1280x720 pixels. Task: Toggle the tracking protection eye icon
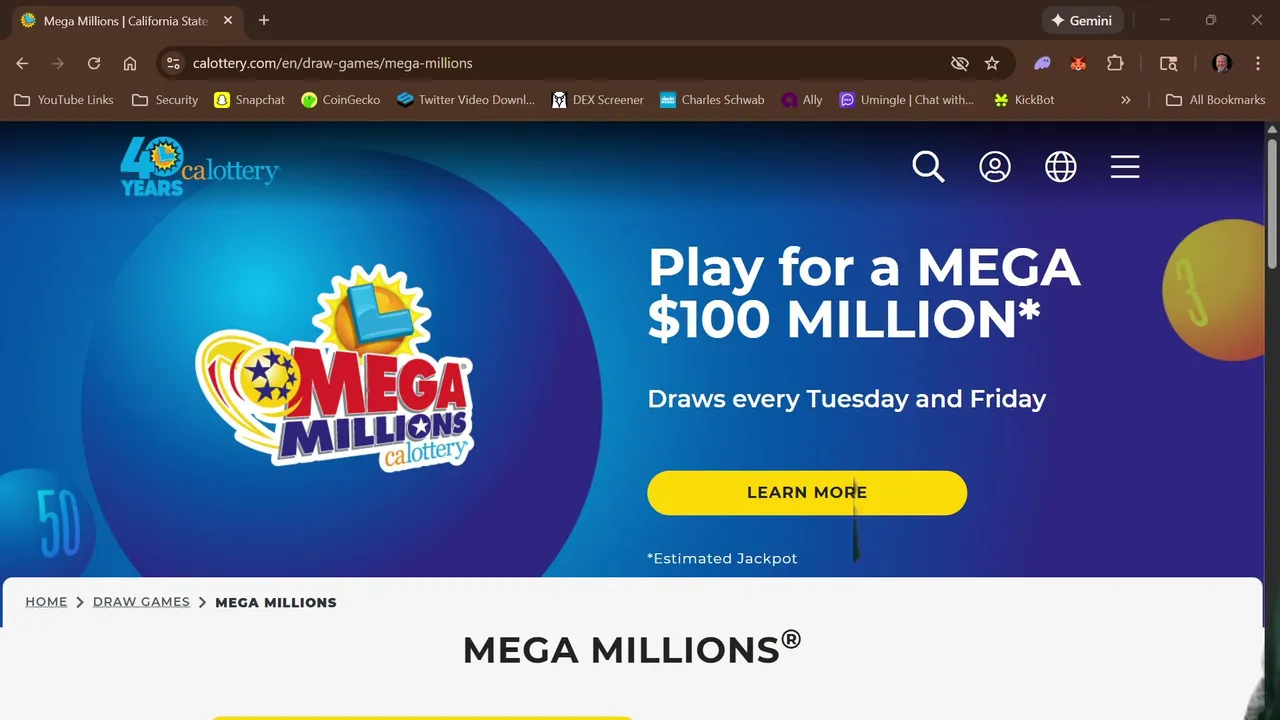960,63
